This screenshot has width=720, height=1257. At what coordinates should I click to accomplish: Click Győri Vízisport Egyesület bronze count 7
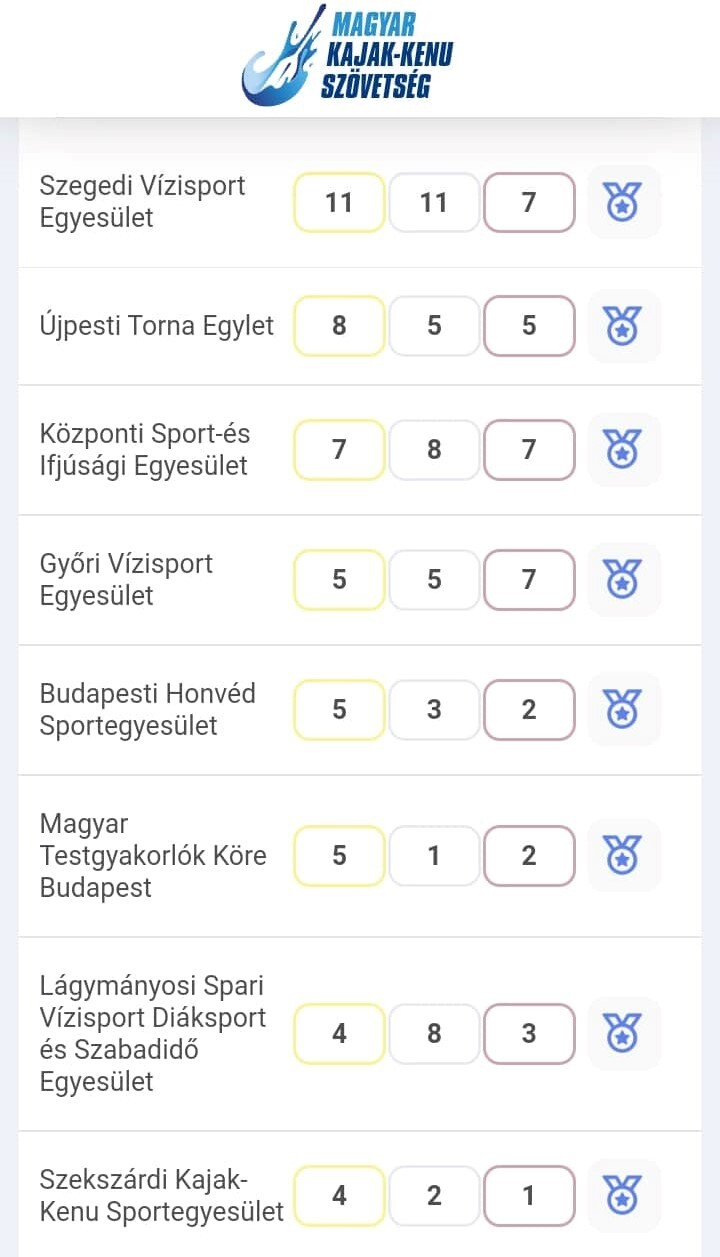pos(529,579)
